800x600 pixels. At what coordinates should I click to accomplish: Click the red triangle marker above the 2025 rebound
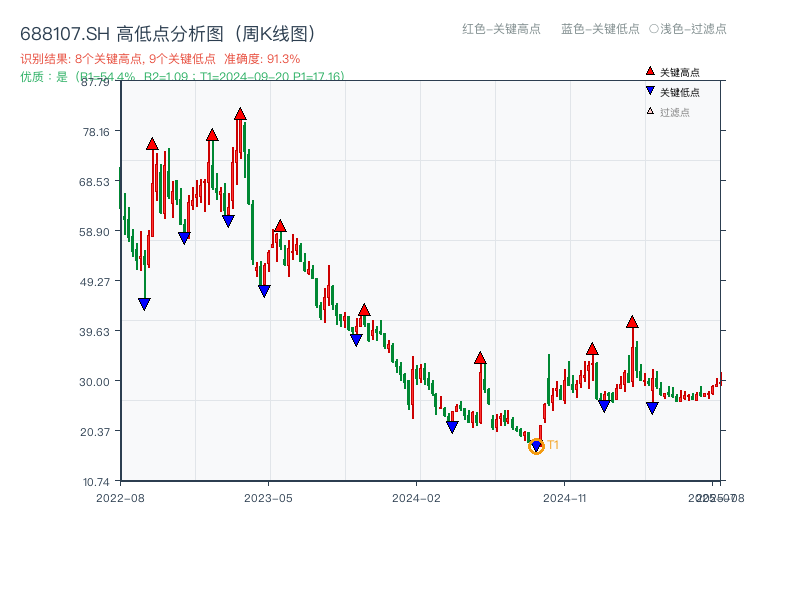click(632, 322)
